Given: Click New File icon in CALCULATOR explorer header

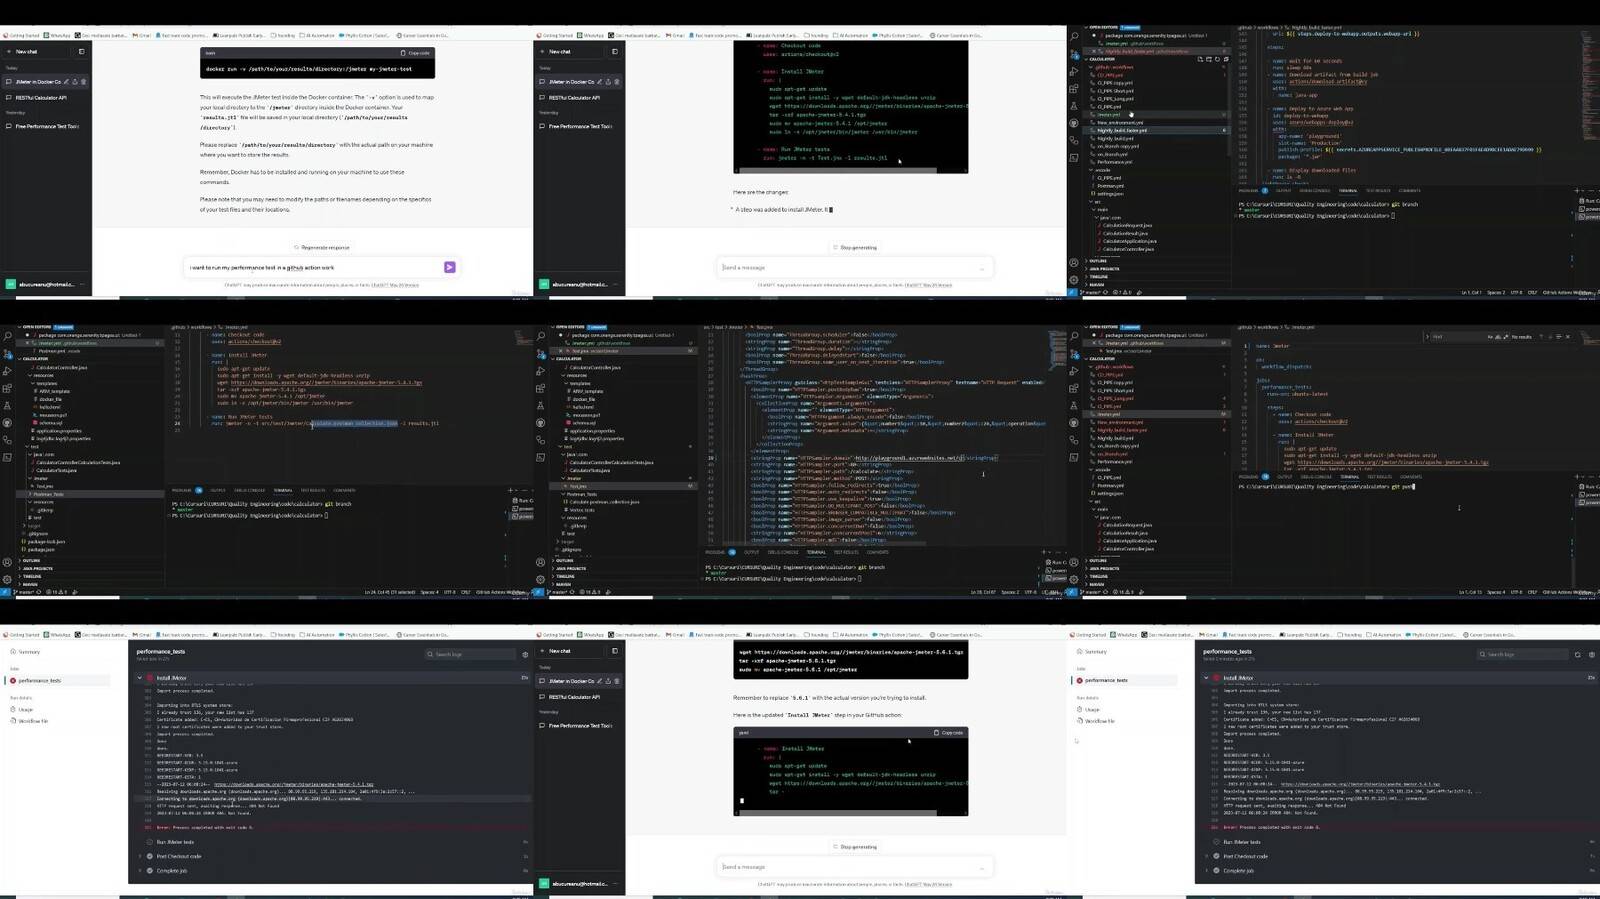Looking at the screenshot, I should [x=1200, y=59].
